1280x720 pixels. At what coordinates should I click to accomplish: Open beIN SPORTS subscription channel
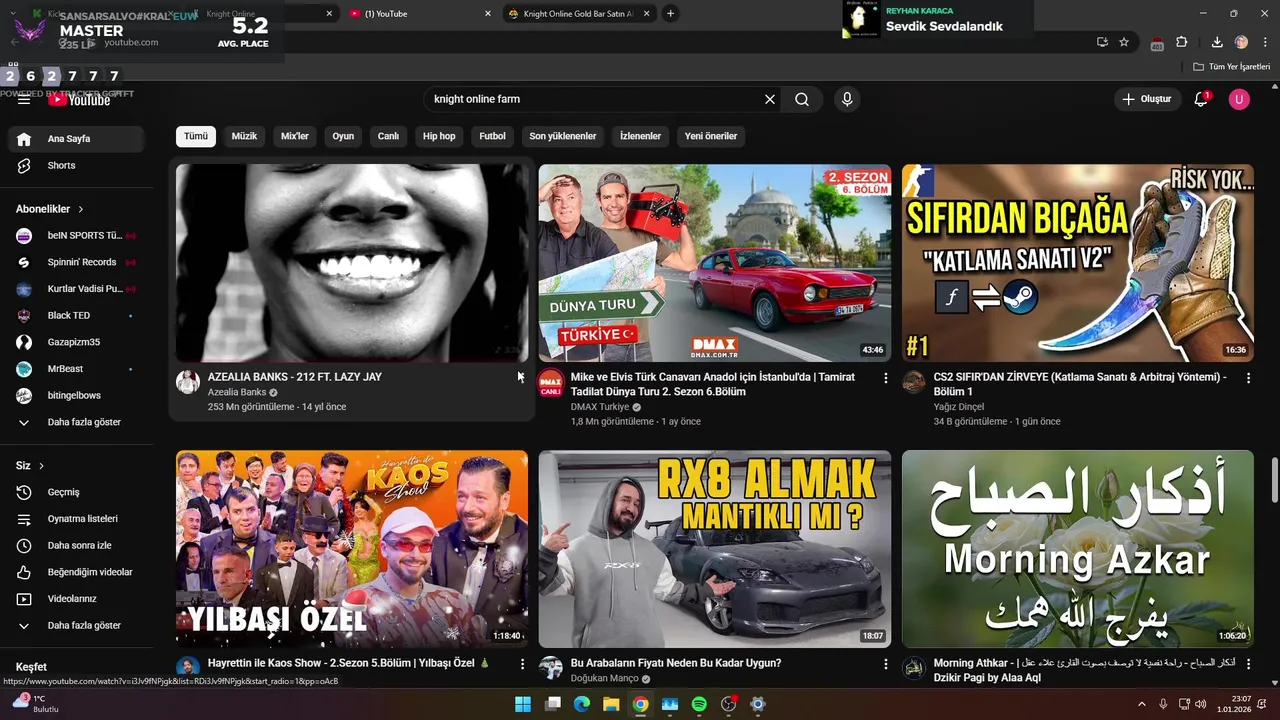tap(76, 235)
